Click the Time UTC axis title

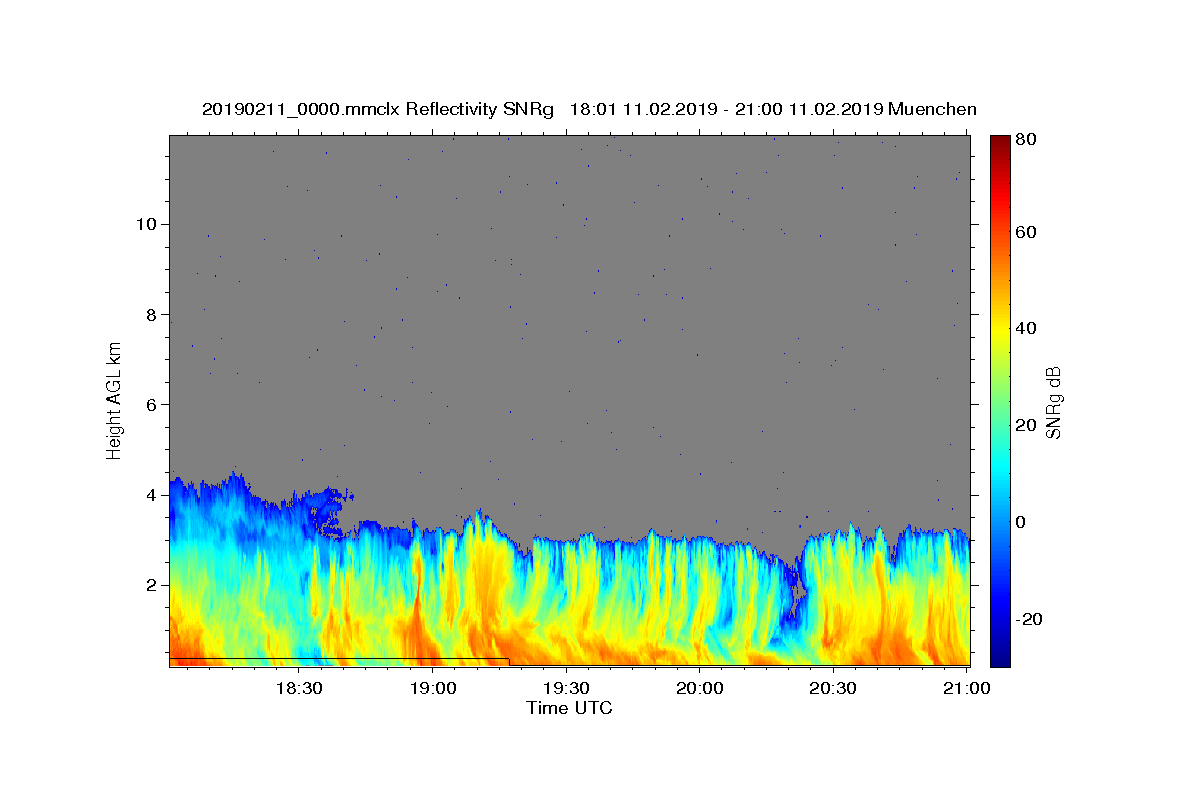(x=569, y=708)
